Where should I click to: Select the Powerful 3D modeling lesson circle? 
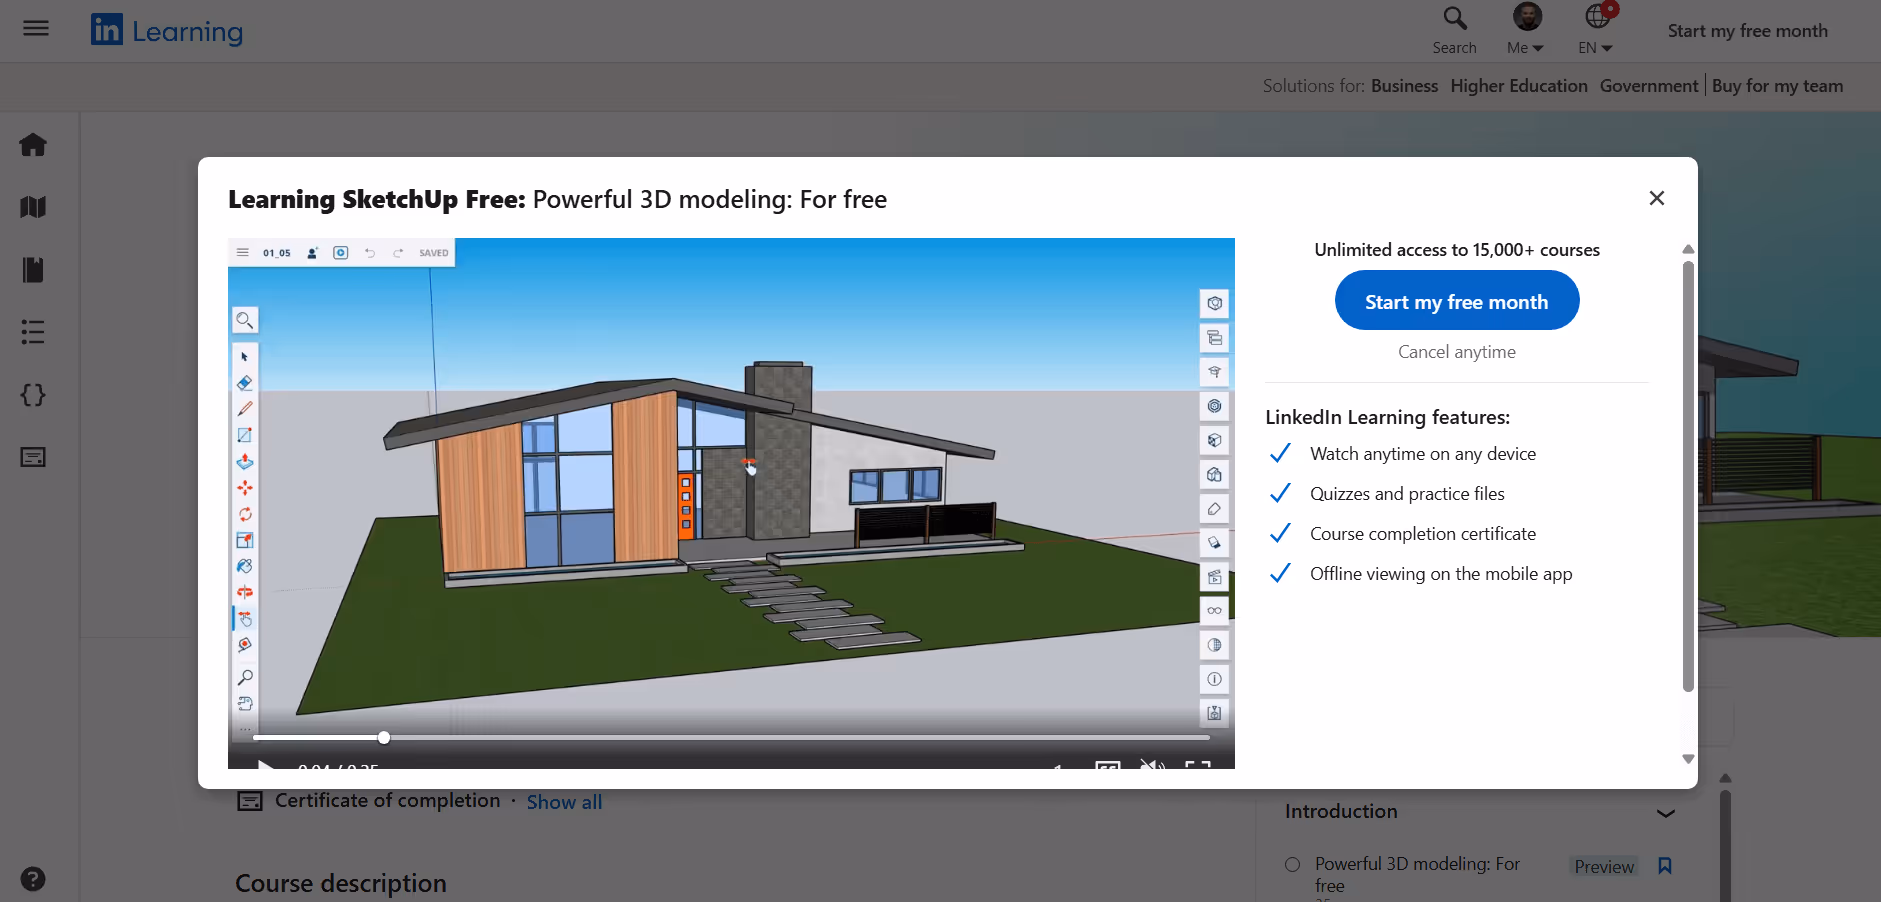tap(1292, 865)
